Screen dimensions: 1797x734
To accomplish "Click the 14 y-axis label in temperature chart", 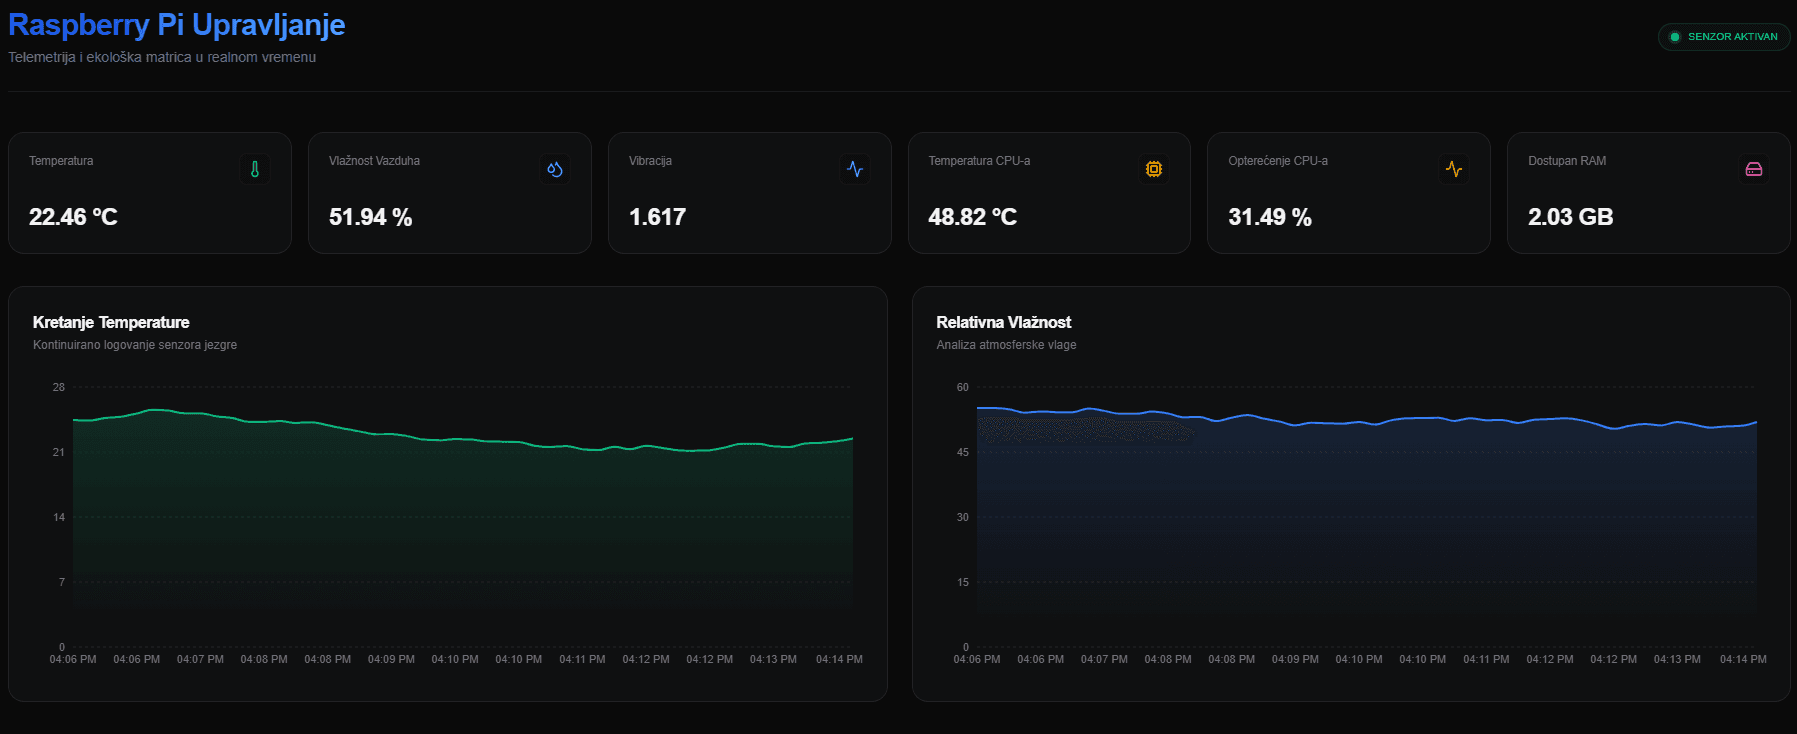I will (59, 517).
